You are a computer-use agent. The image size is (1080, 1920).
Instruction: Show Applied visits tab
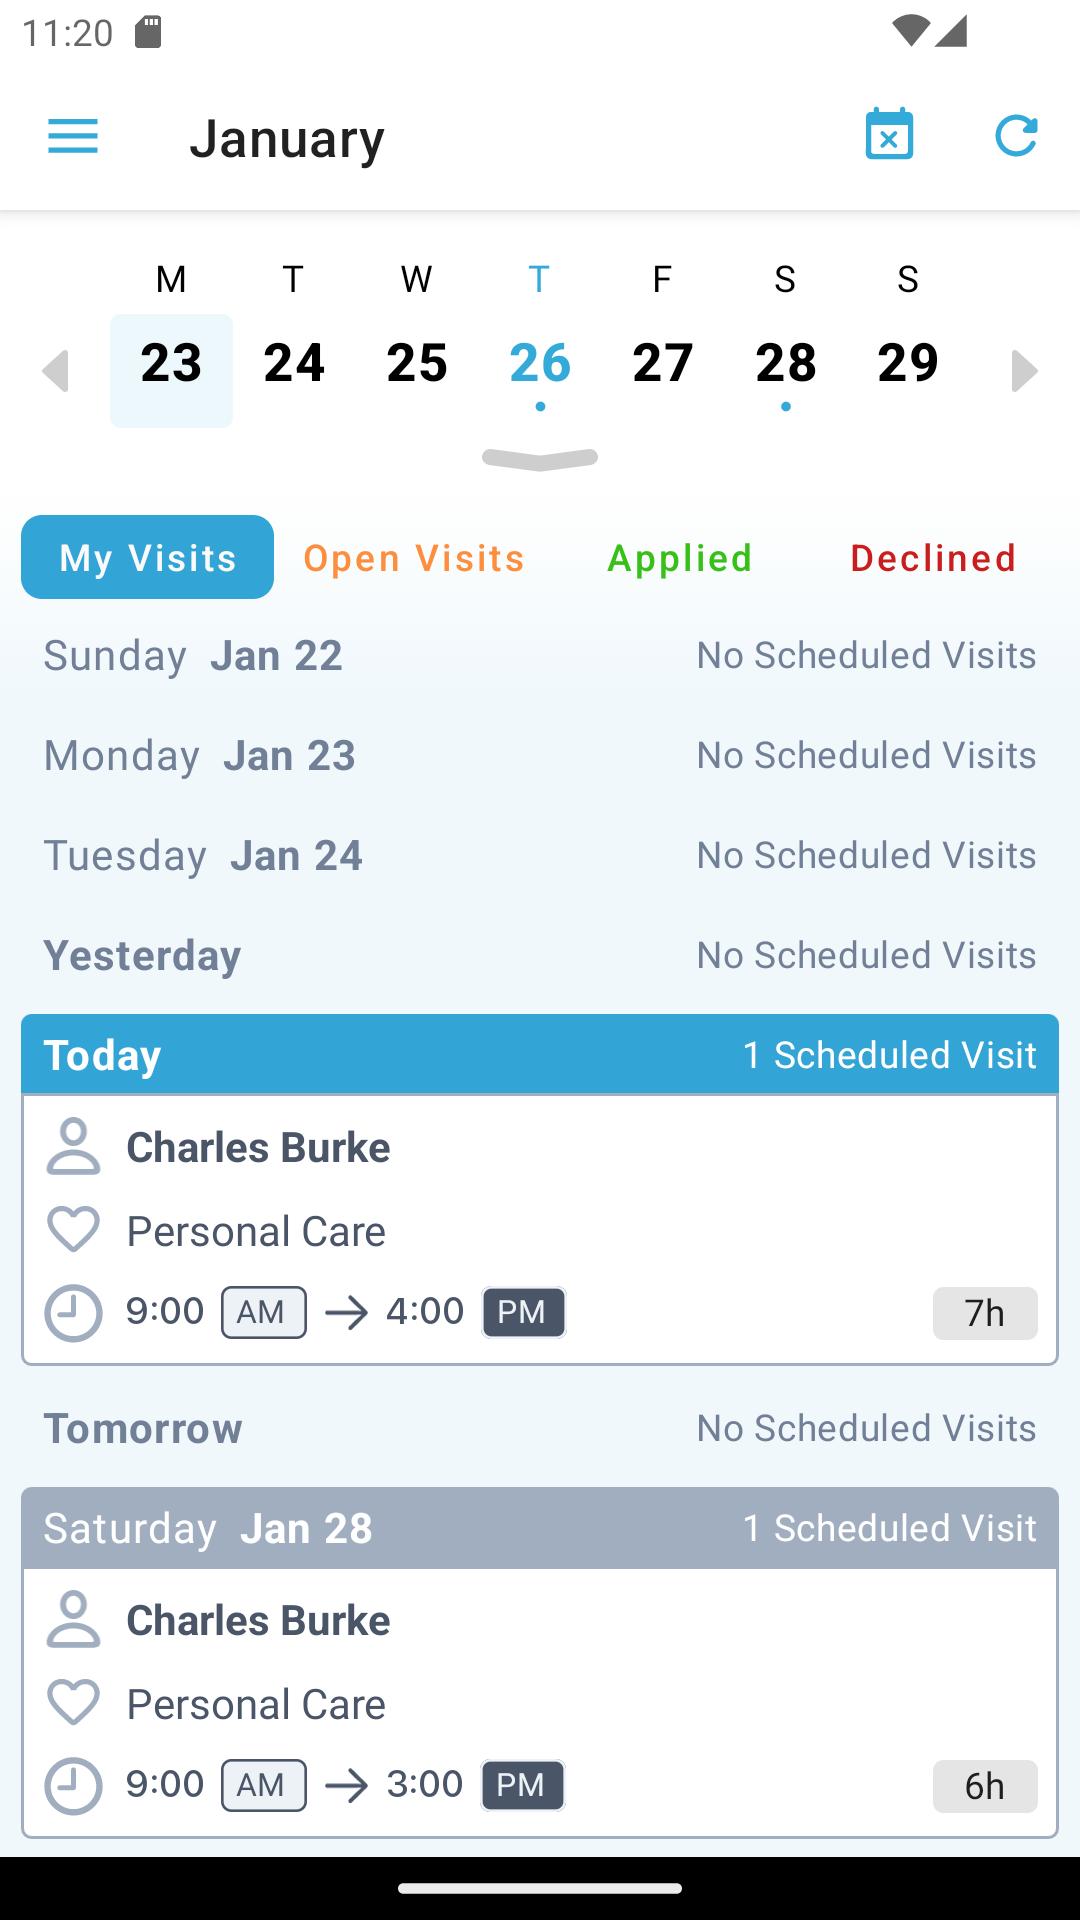pos(680,558)
